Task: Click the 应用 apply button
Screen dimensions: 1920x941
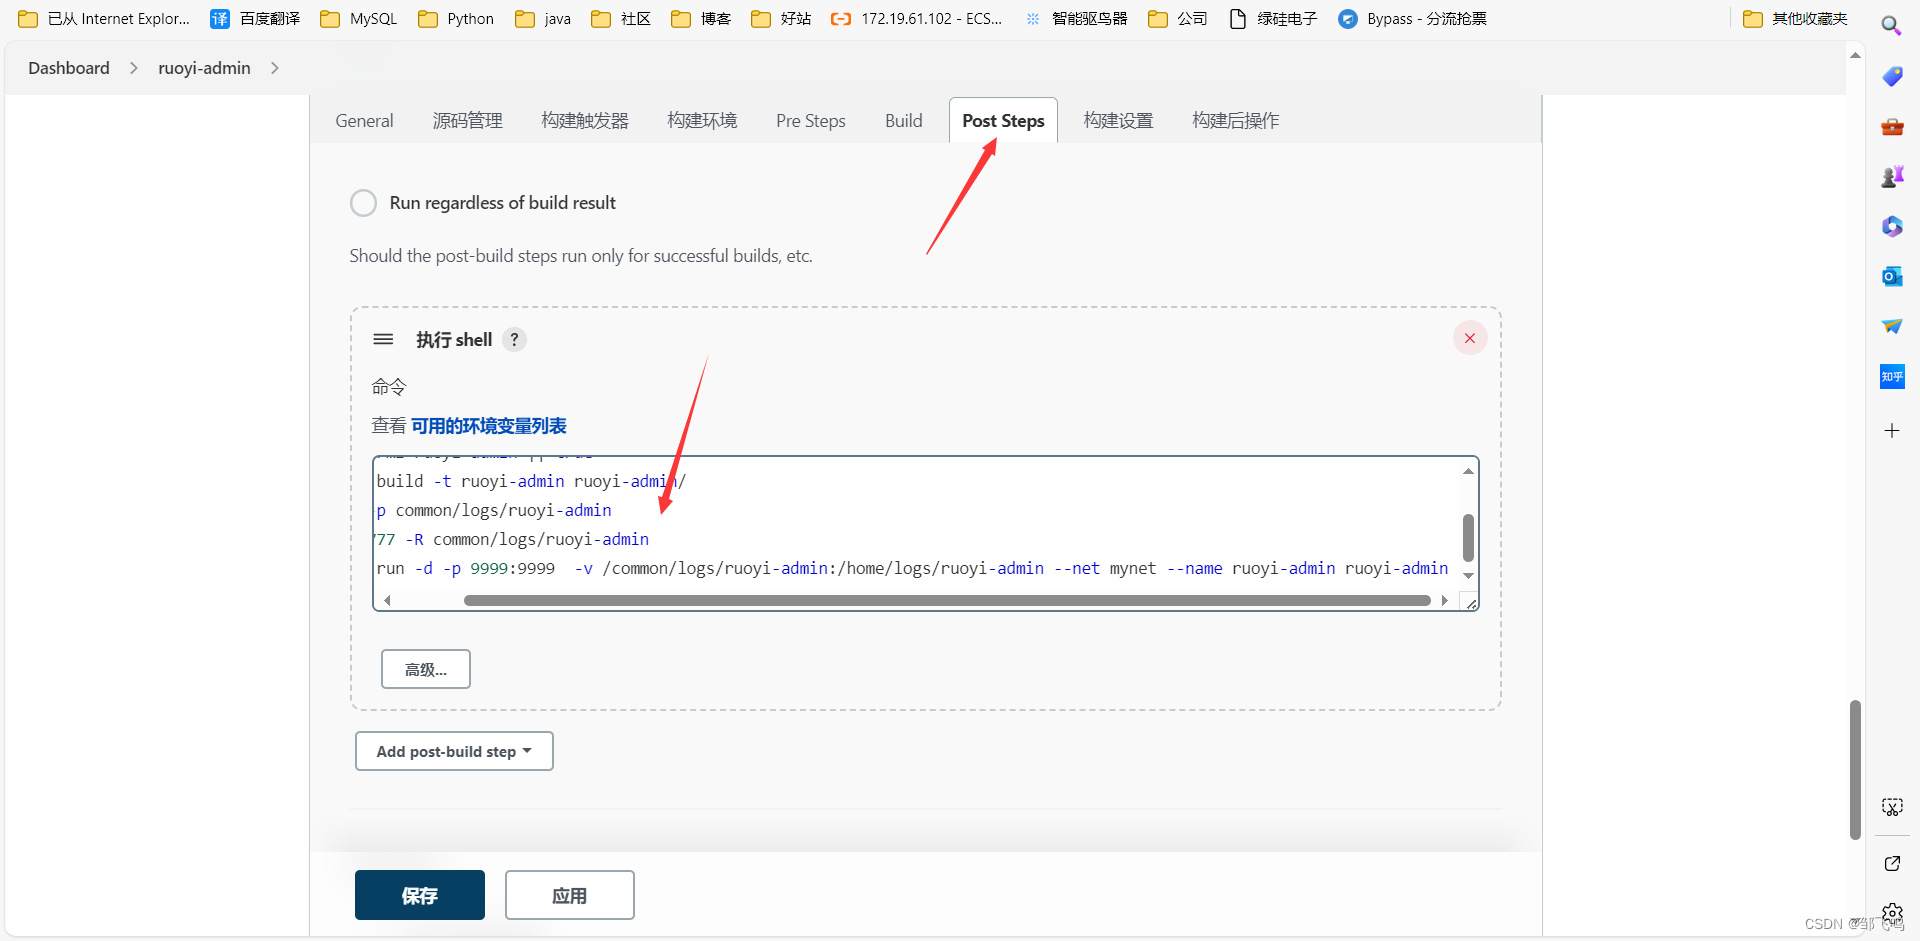Action: (x=570, y=895)
